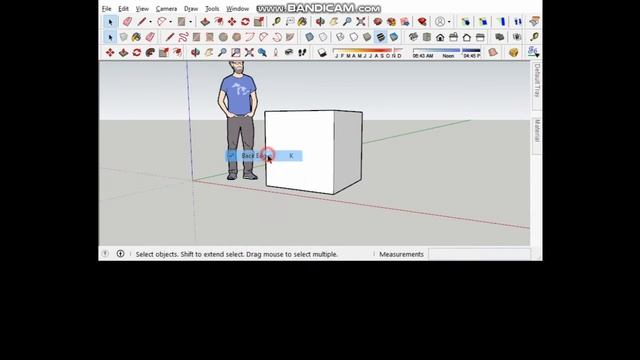This screenshot has width=640, height=360.
Task: Click the 'Measurements' label
Action: pos(402,254)
